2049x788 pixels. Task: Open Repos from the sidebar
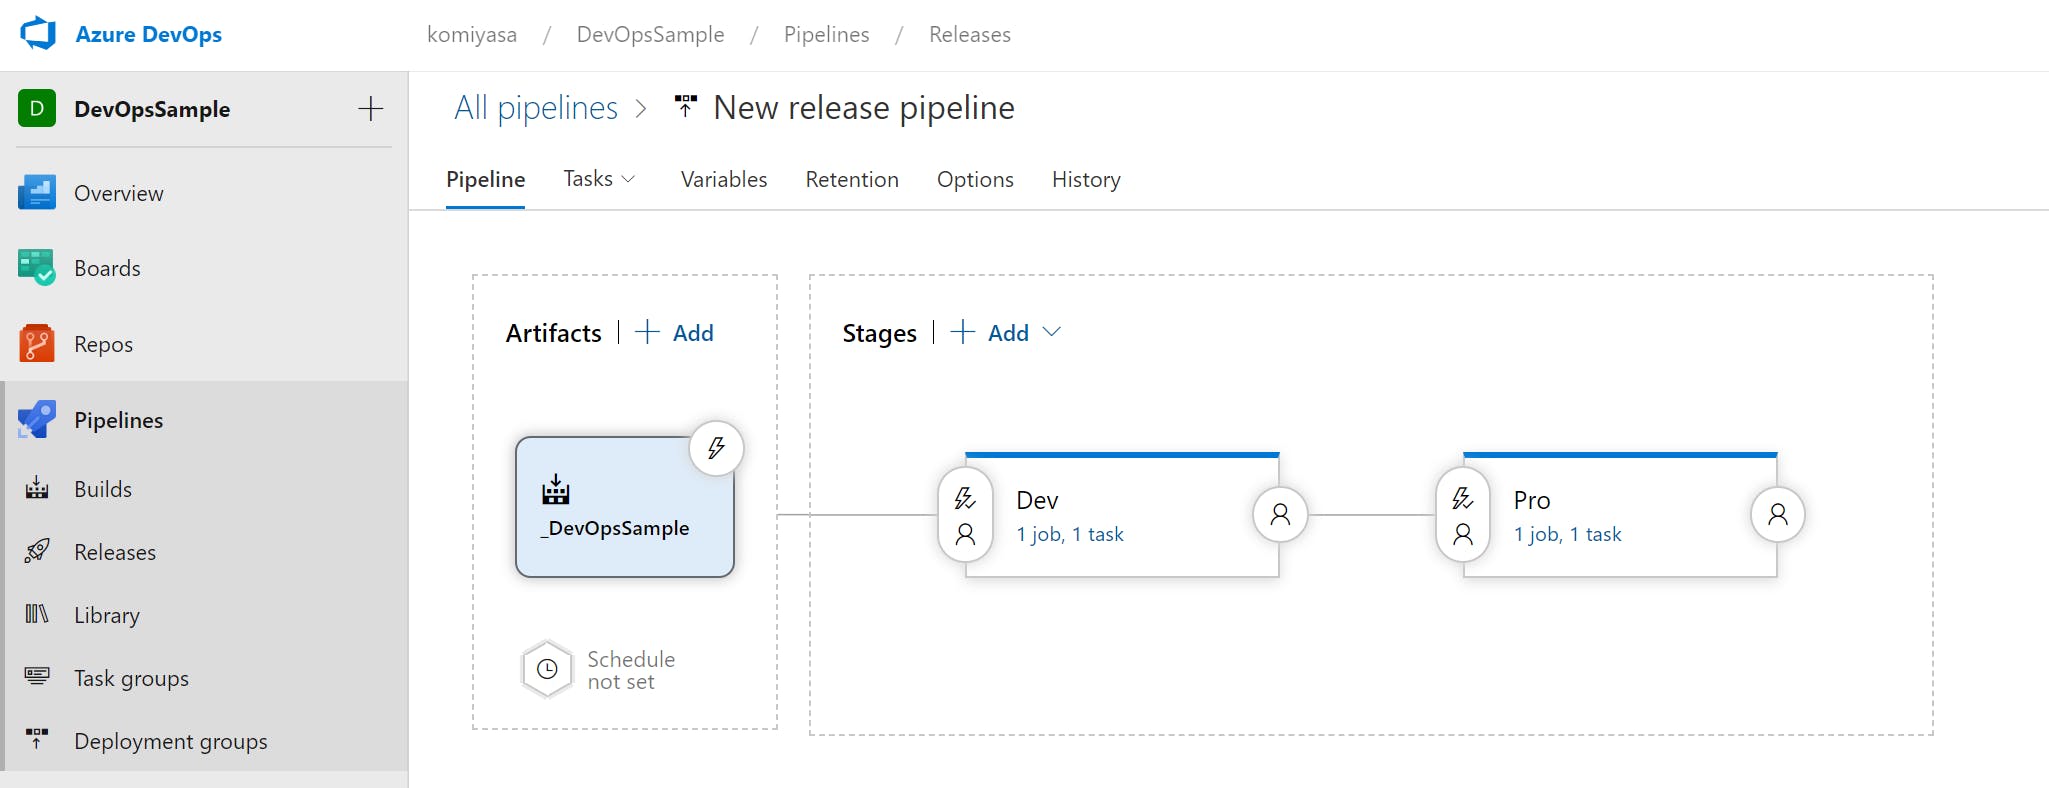pyautogui.click(x=103, y=344)
